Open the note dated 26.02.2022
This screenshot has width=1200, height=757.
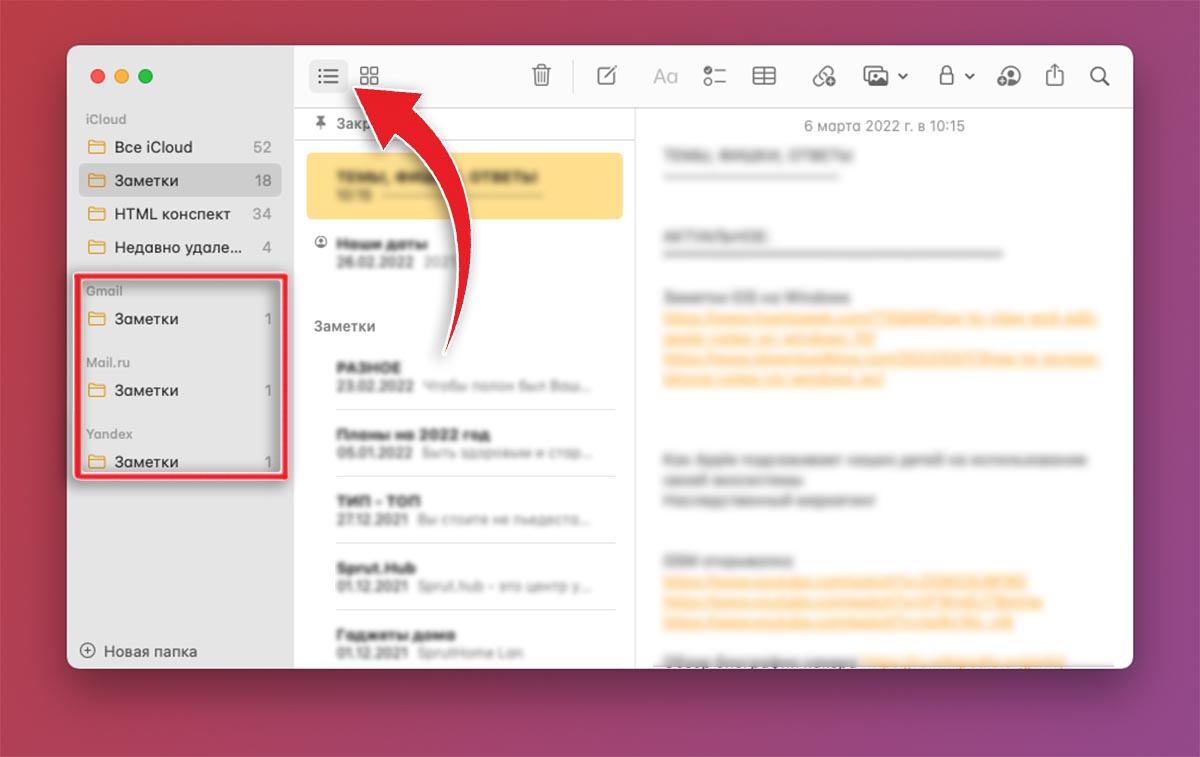coord(464,252)
